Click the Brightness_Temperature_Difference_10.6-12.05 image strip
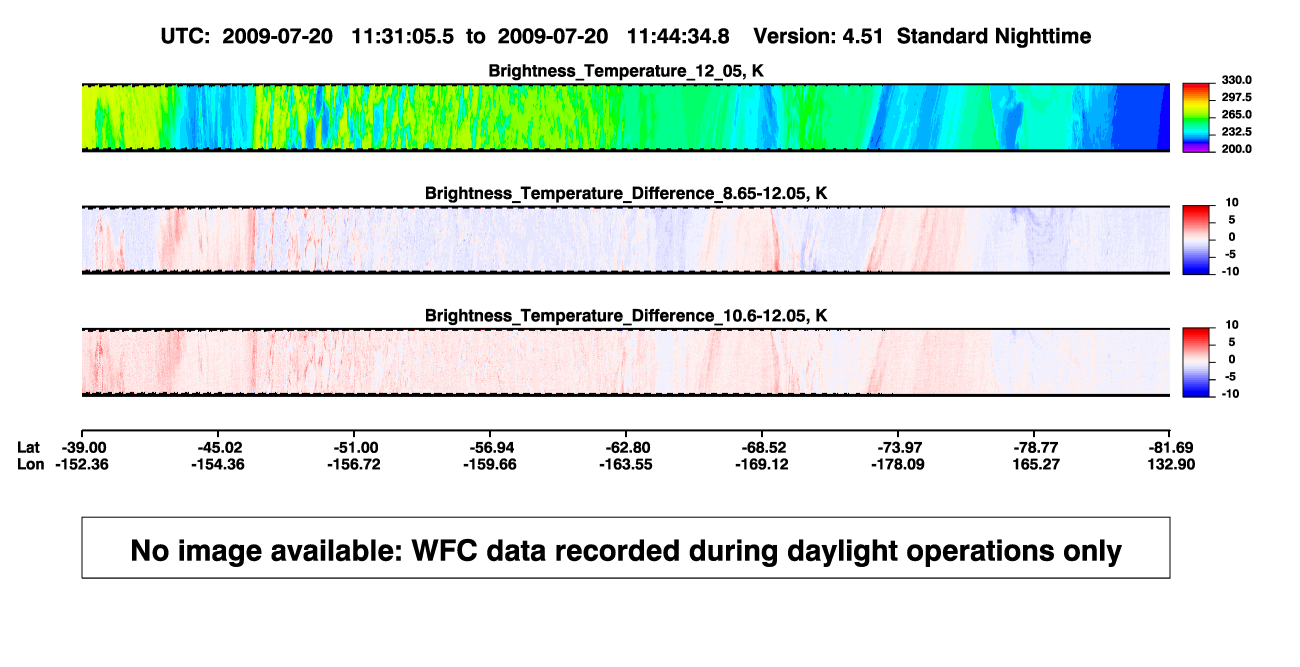Viewport: 1300px width, 667px height. coord(625,362)
